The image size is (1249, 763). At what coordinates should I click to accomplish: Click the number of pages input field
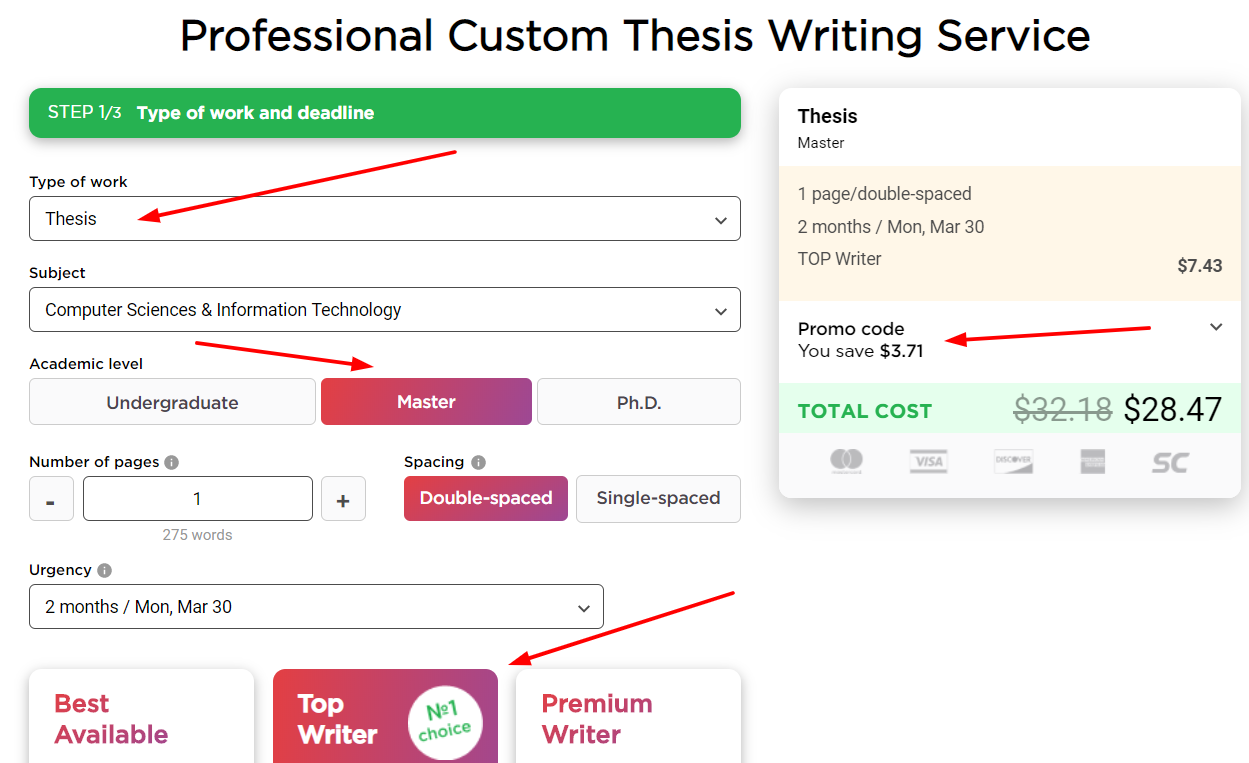197,498
